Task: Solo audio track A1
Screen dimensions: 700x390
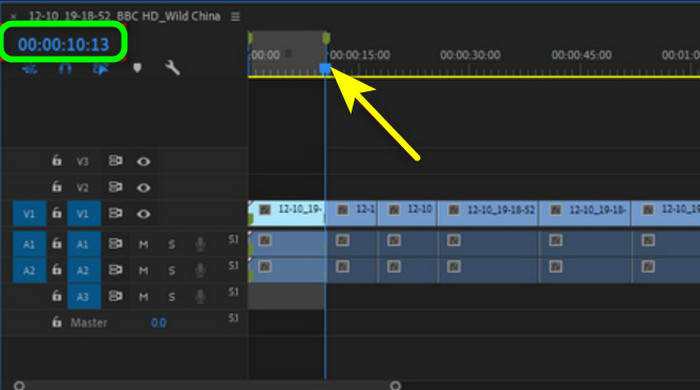Action: pyautogui.click(x=171, y=245)
